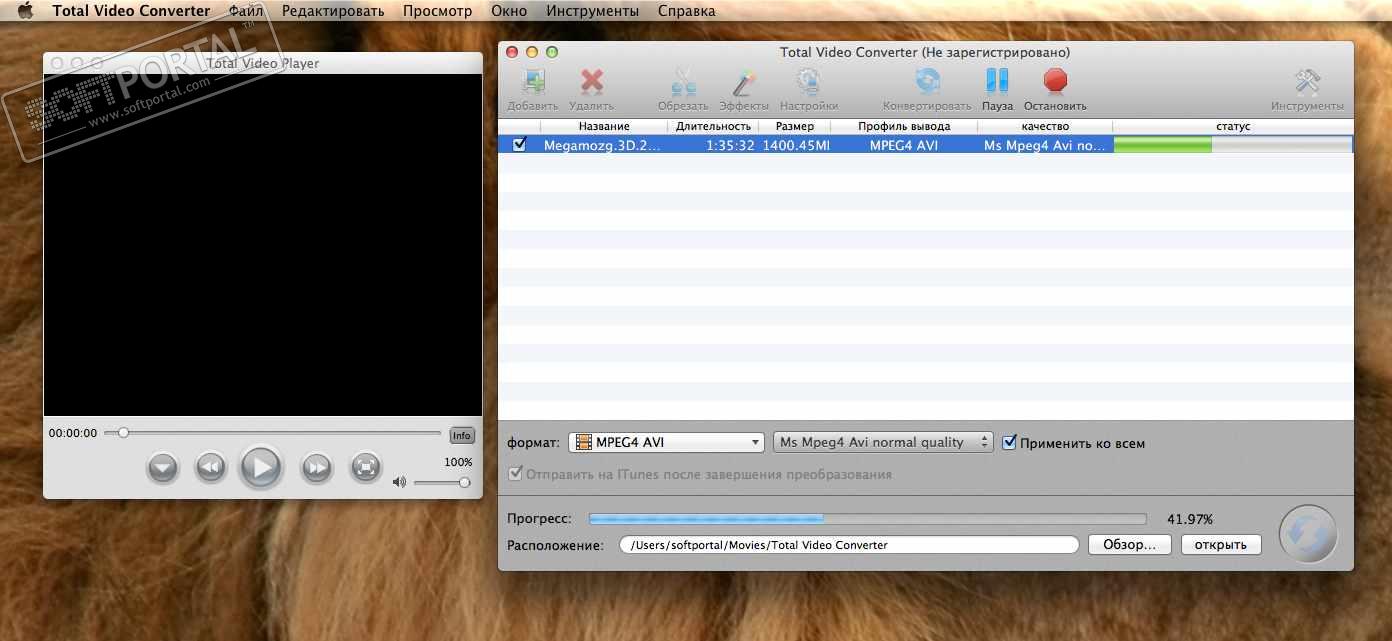
Task: Open the Окно menu
Action: click(509, 11)
